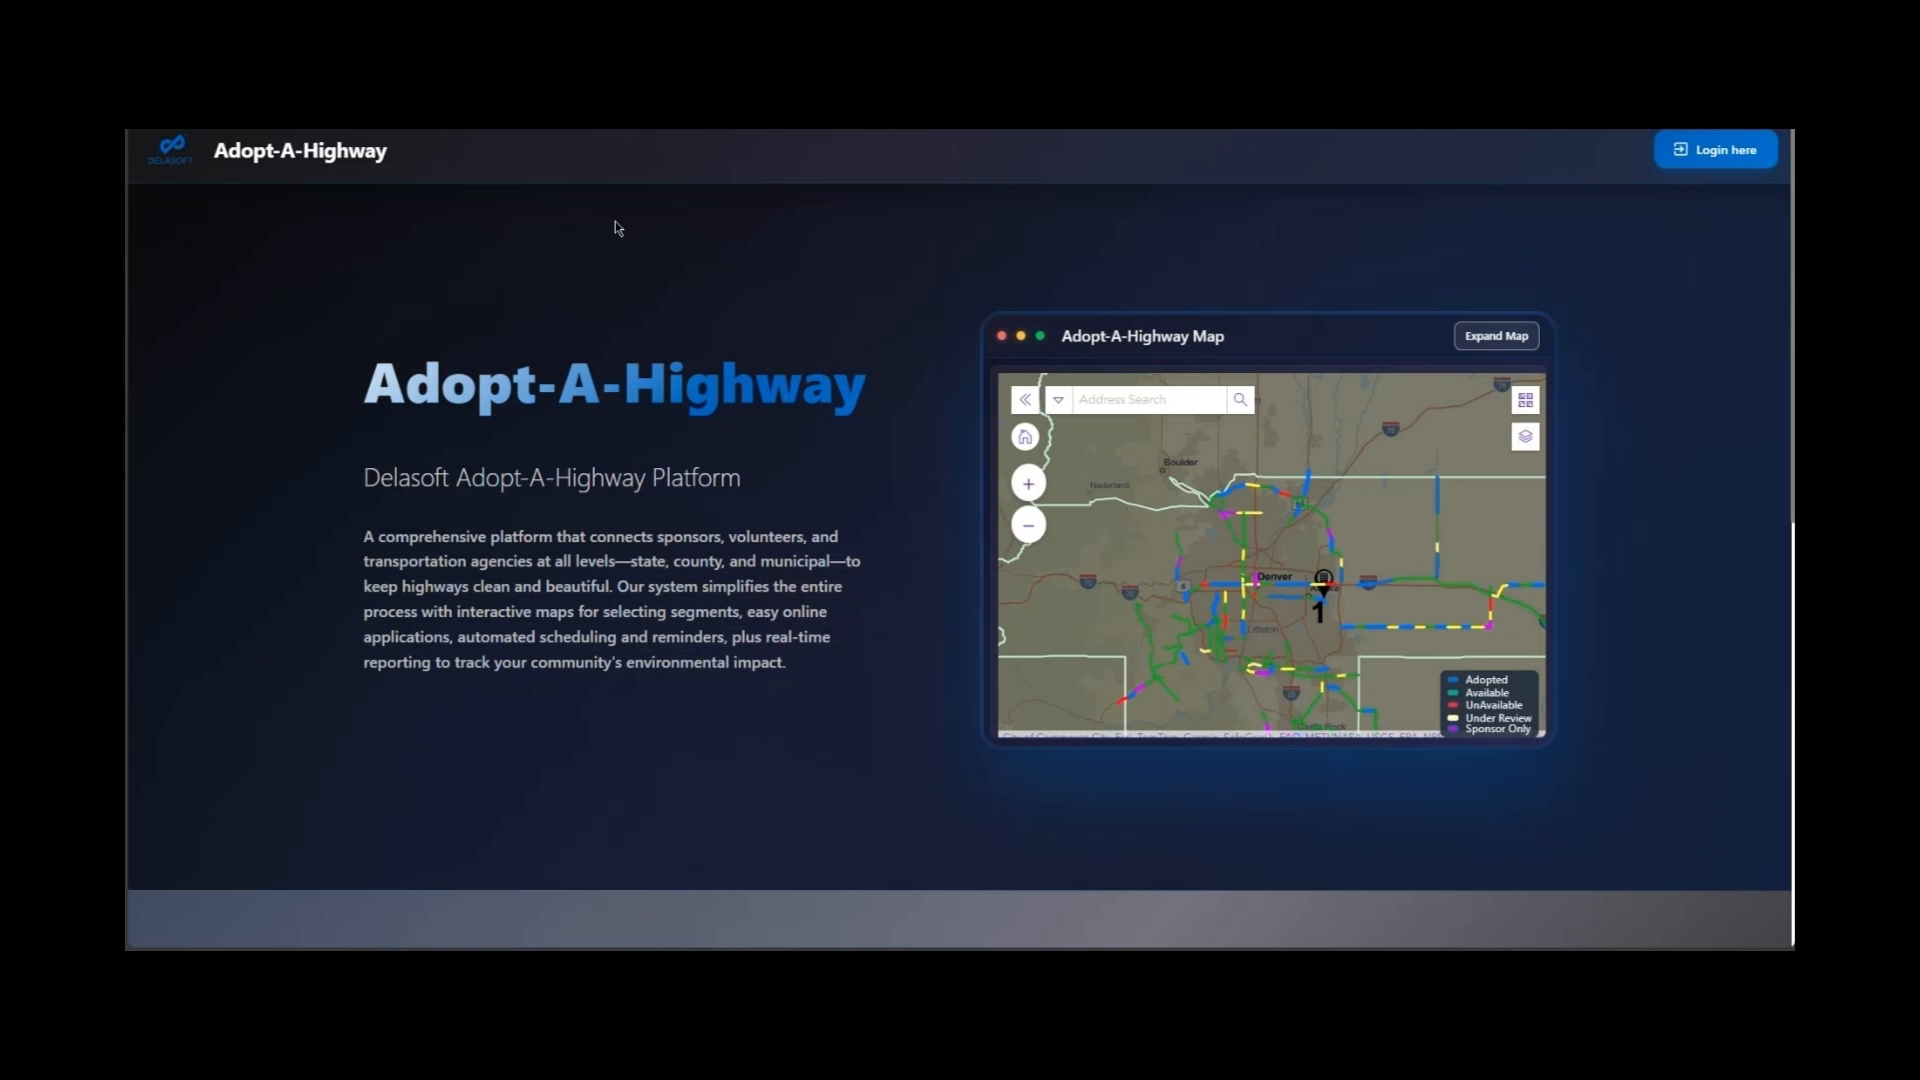The image size is (1920, 1080).
Task: Click the Adopt-A-Highway header title
Action: (x=300, y=151)
